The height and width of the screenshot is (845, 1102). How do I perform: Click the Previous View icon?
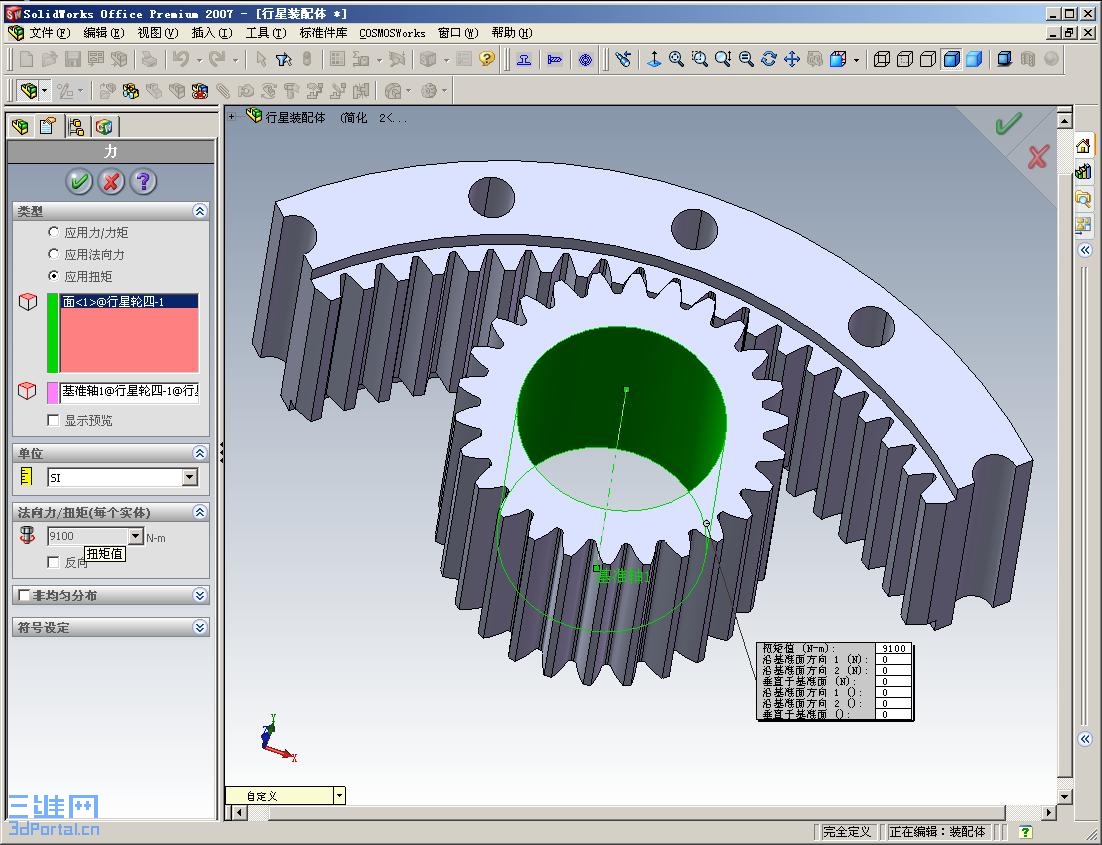click(x=623, y=59)
